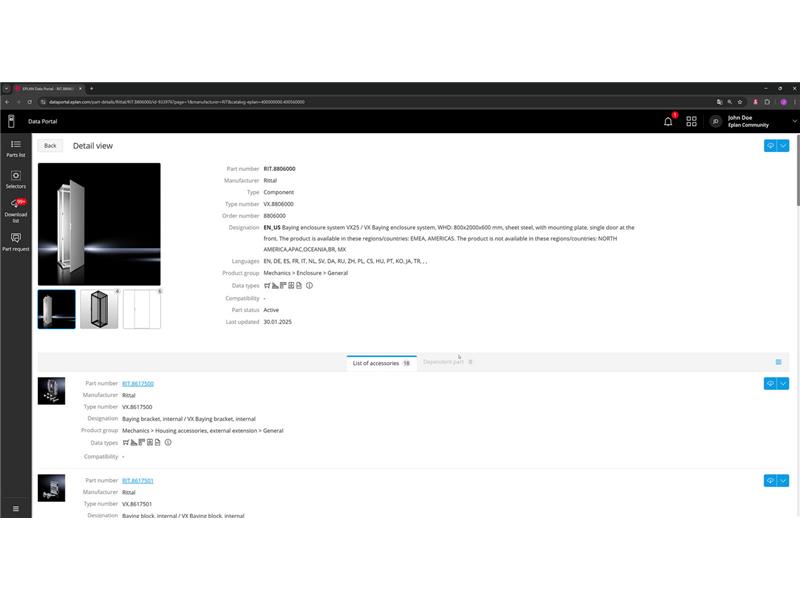800x600 pixels.
Task: Open the browser extensions puzzle icon
Action: pyautogui.click(x=767, y=102)
